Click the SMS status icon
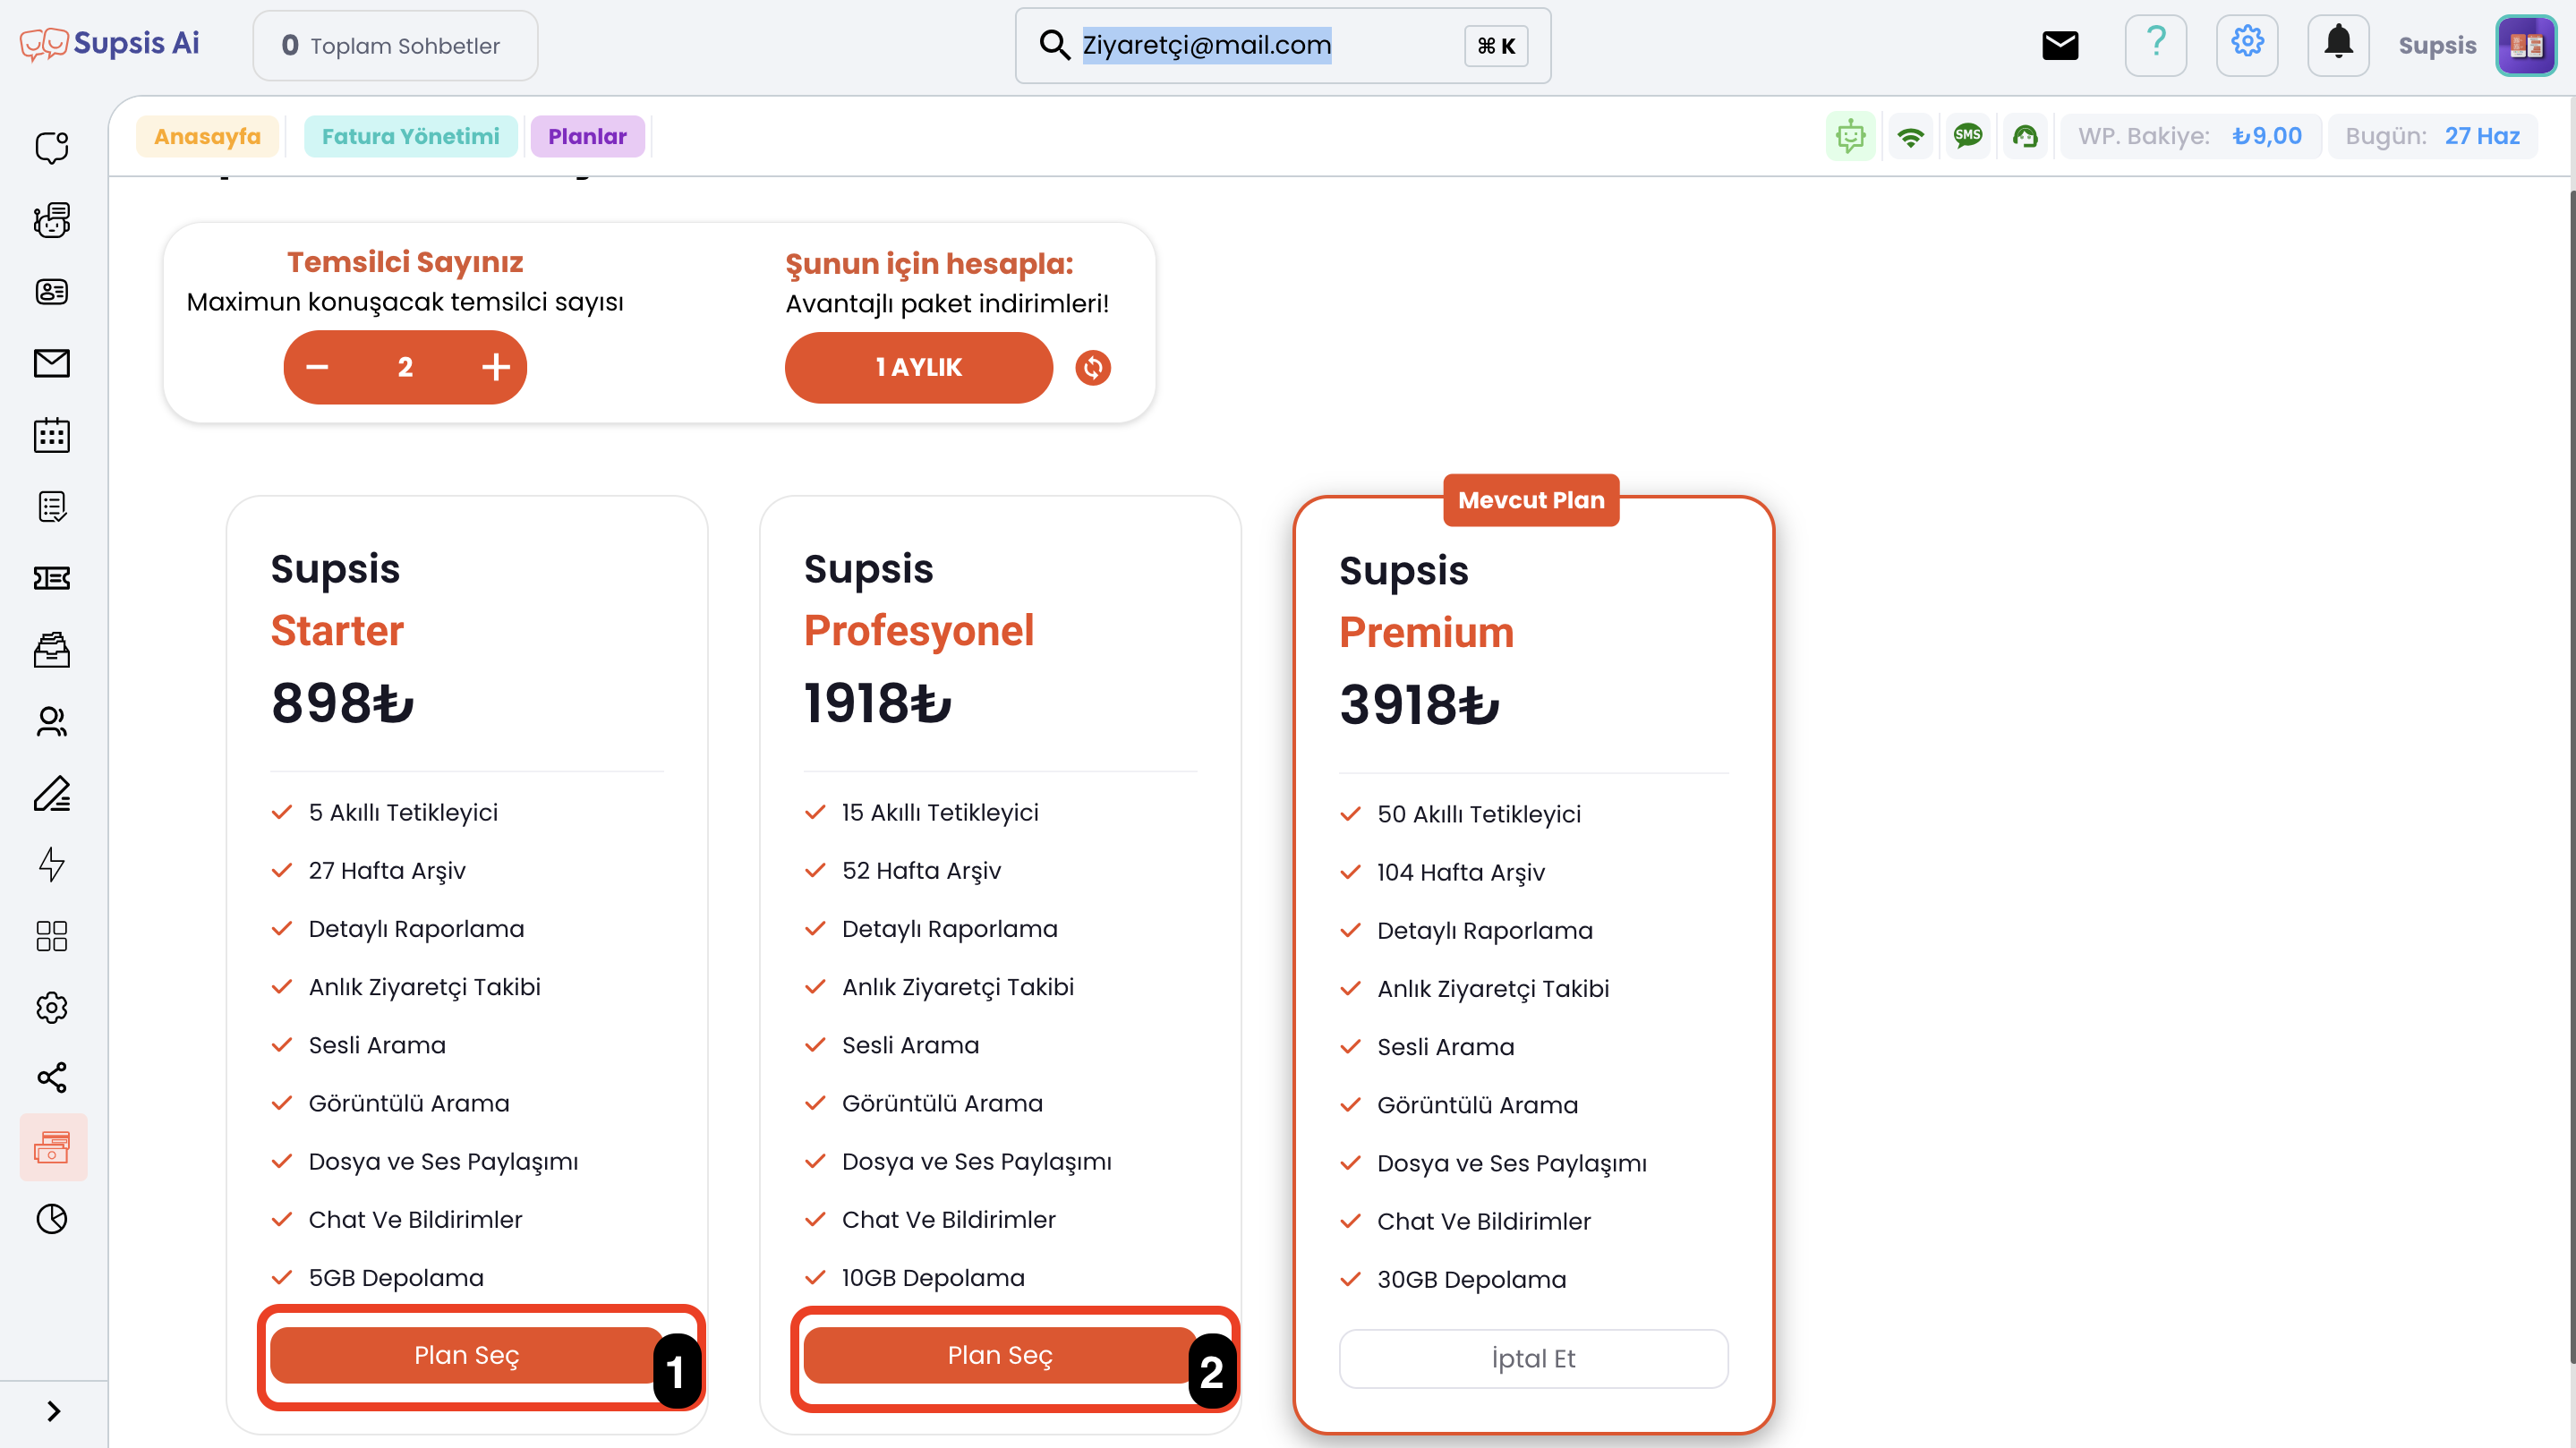 coord(1968,136)
